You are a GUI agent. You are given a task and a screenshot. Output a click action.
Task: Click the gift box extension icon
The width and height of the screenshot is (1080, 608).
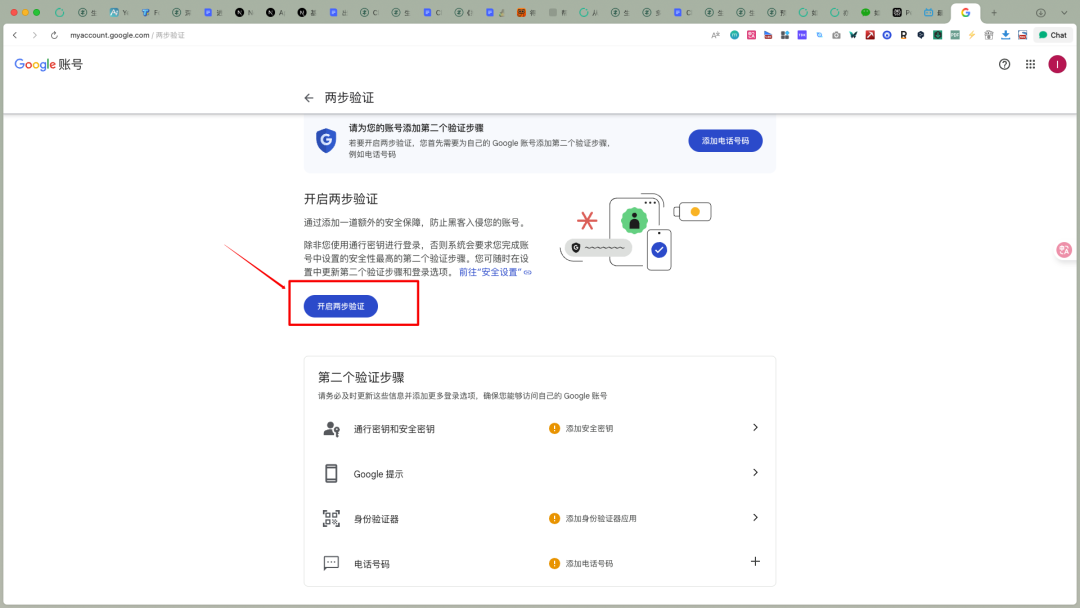tap(988, 35)
